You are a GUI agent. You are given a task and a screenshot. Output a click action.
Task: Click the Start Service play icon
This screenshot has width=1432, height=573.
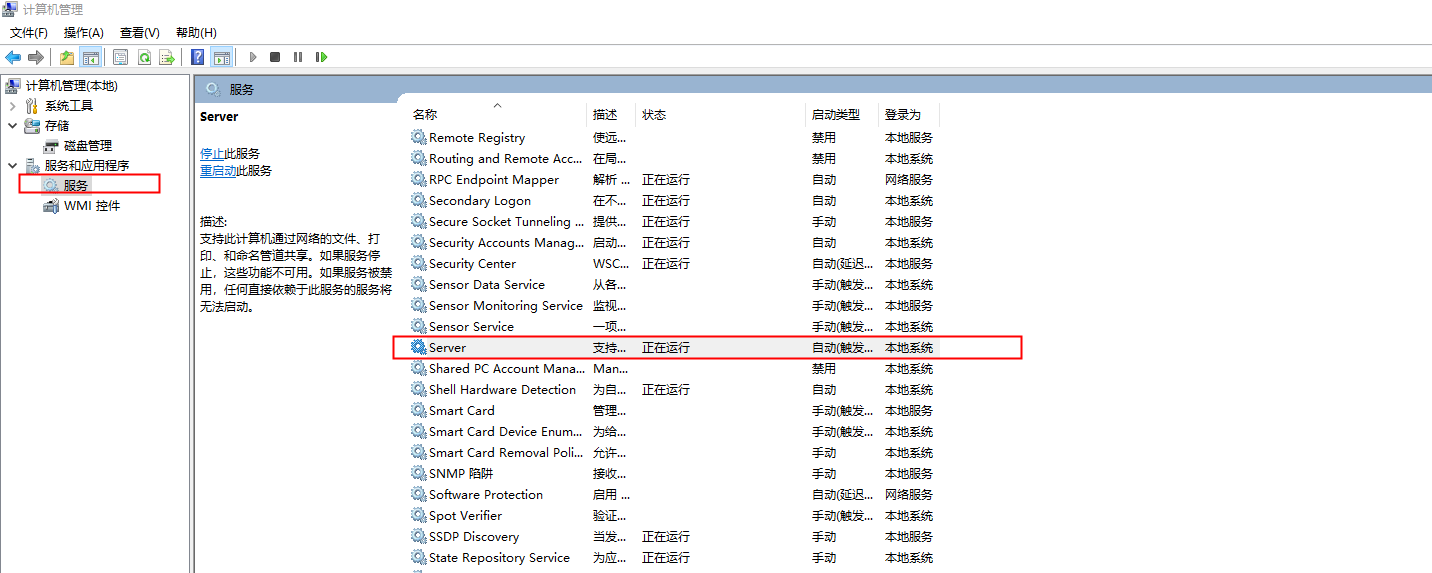point(253,57)
